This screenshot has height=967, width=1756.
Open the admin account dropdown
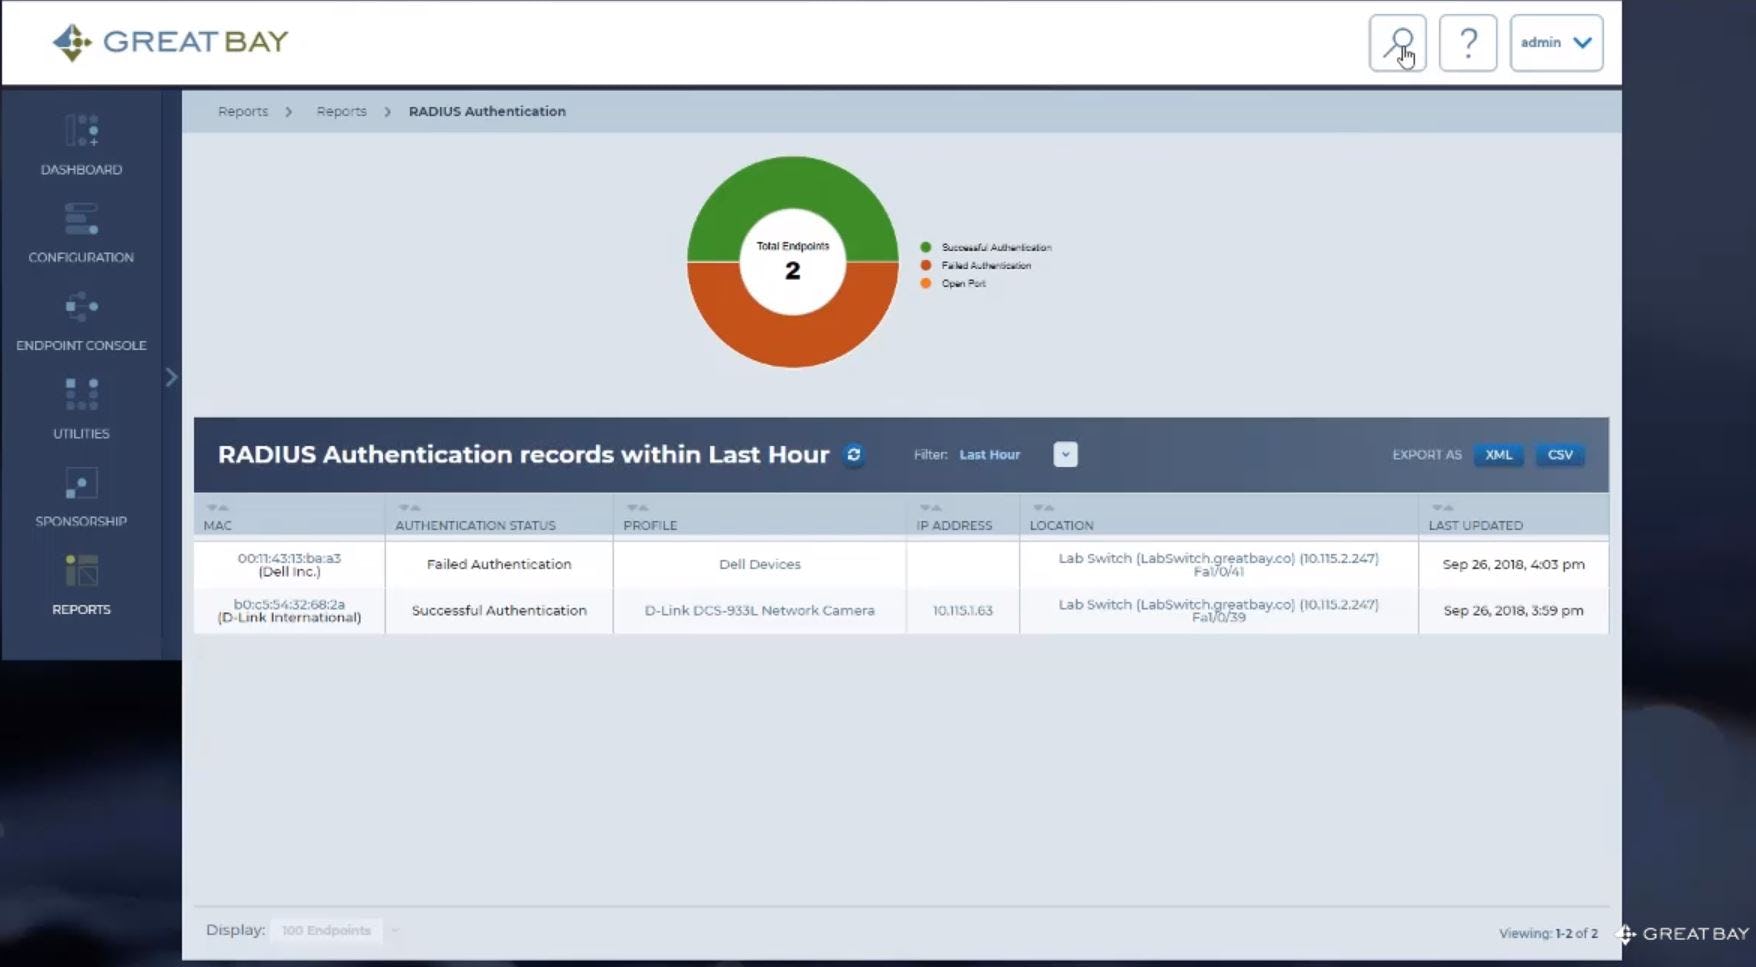(x=1555, y=42)
